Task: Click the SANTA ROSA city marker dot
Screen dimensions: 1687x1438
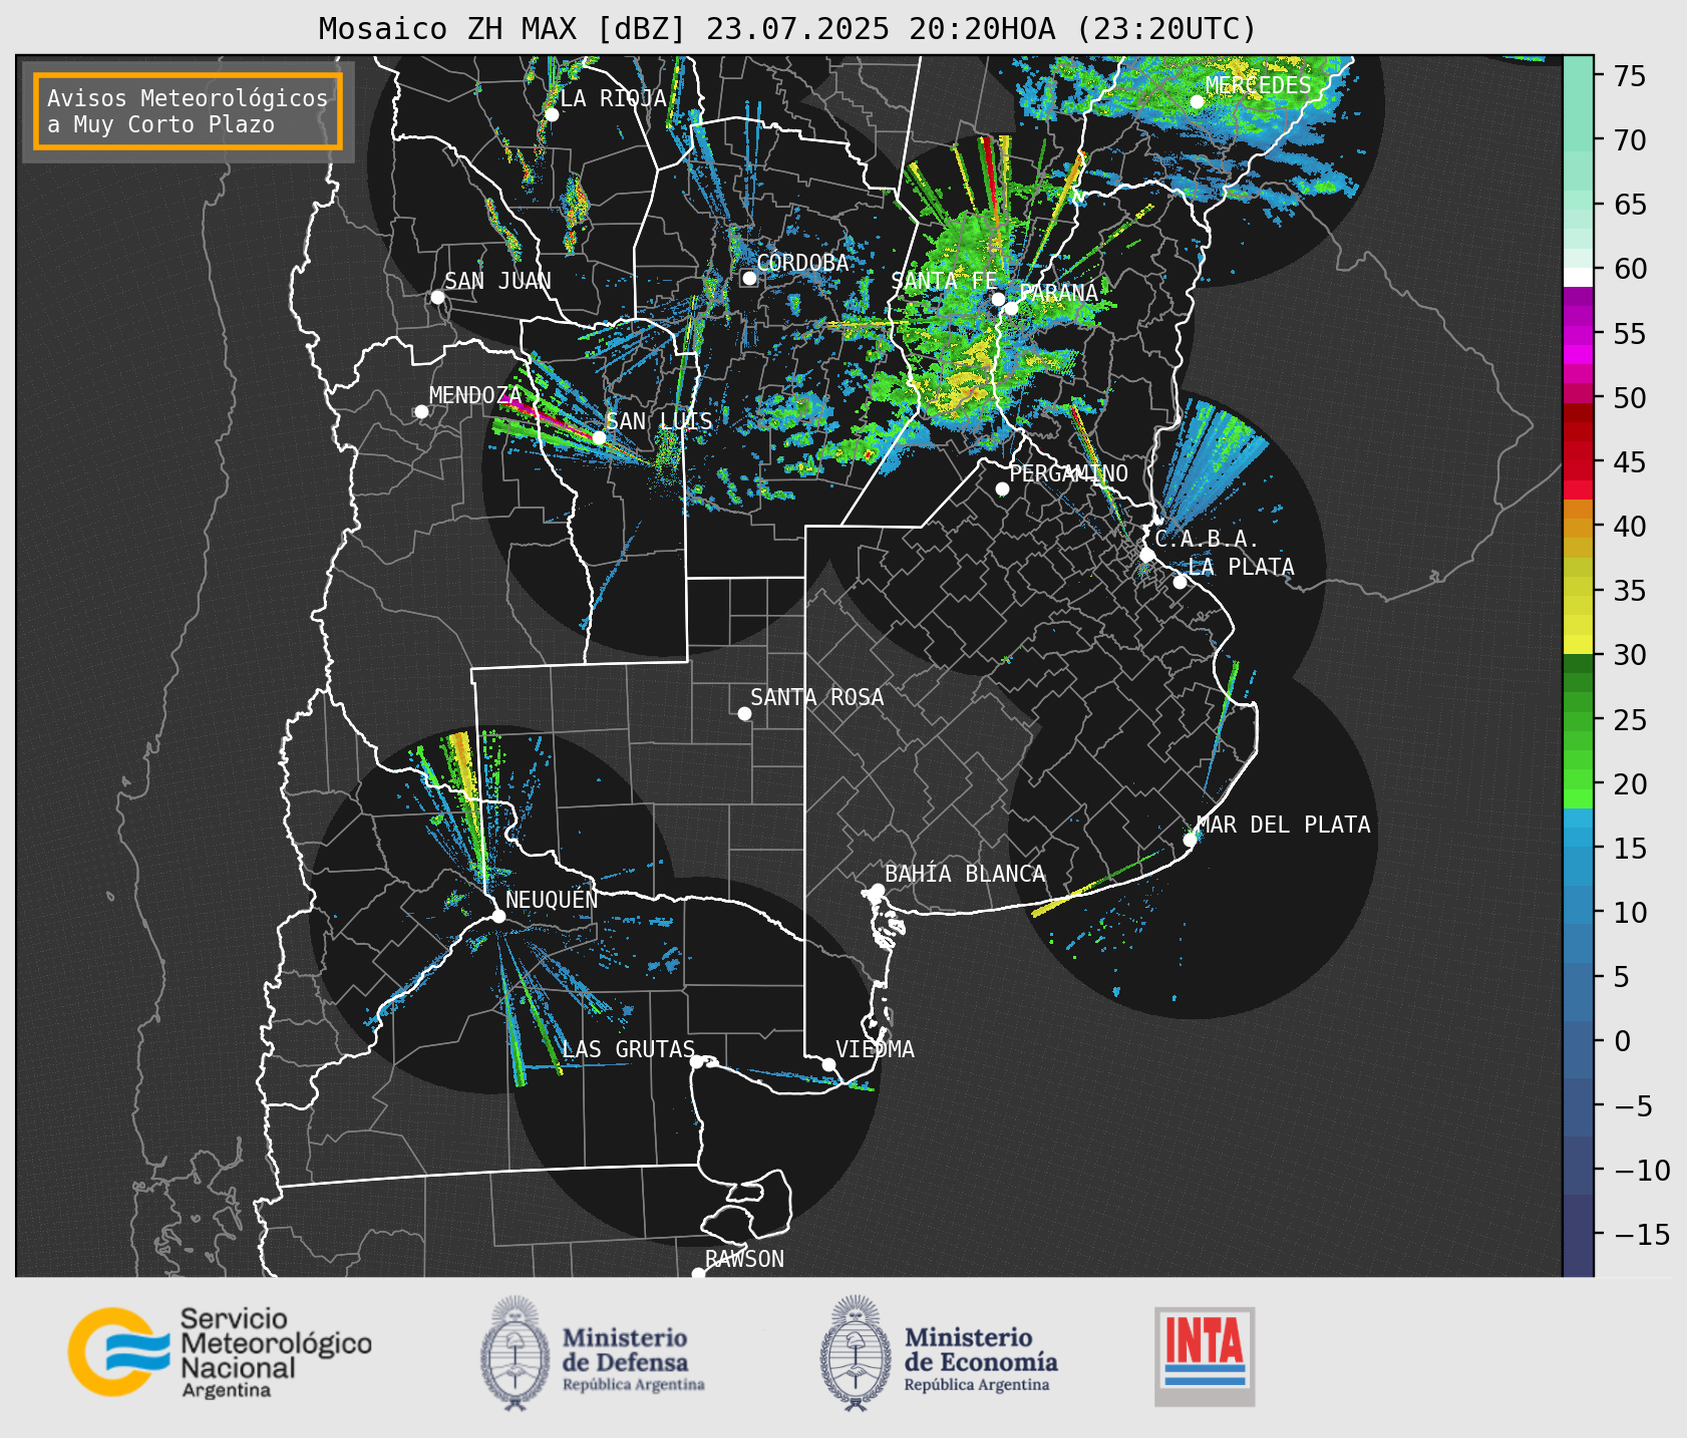Action: 744,713
